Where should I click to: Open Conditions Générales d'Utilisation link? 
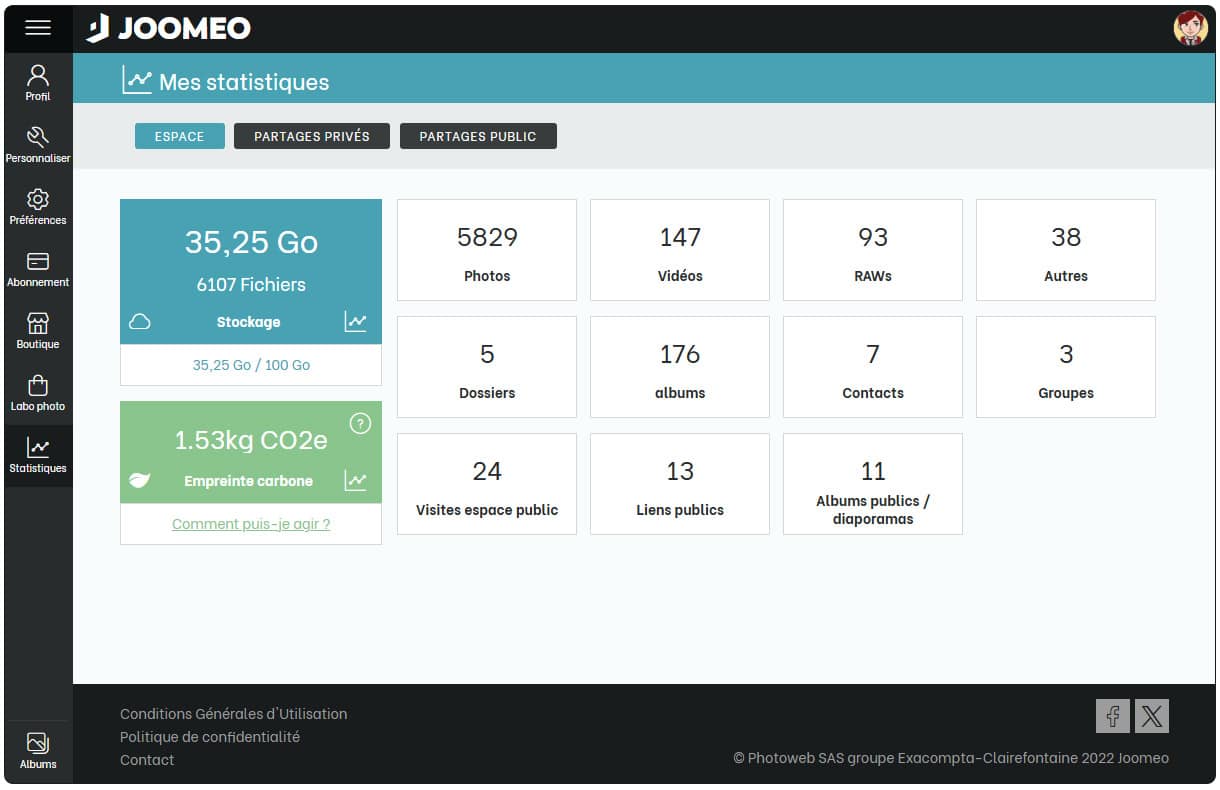tap(234, 714)
